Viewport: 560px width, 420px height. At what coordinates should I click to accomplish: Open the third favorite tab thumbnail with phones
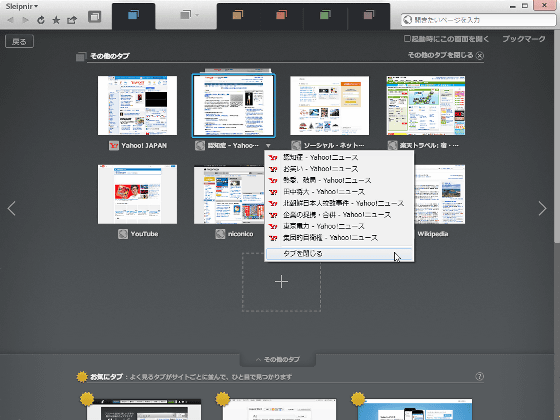415,410
